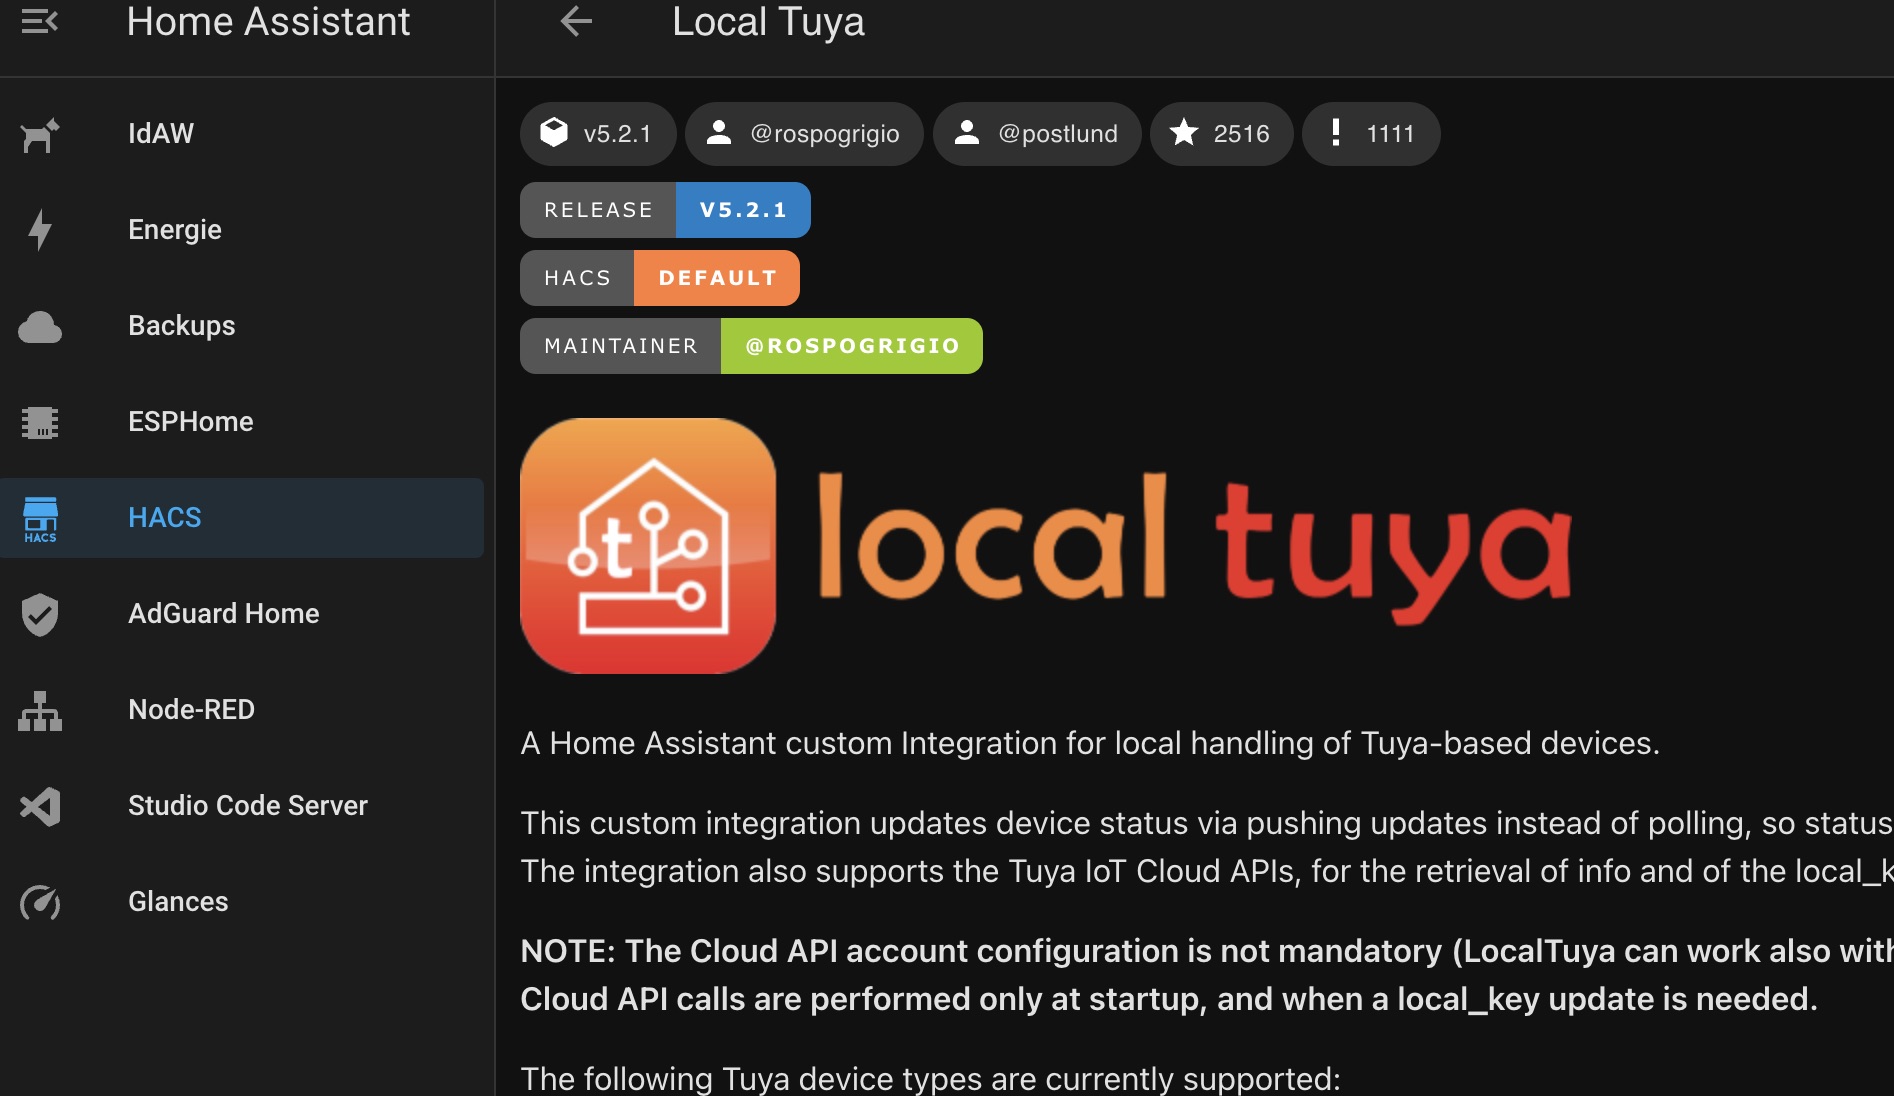
Task: Click the local tuya logo image
Action: pyautogui.click(x=1046, y=546)
